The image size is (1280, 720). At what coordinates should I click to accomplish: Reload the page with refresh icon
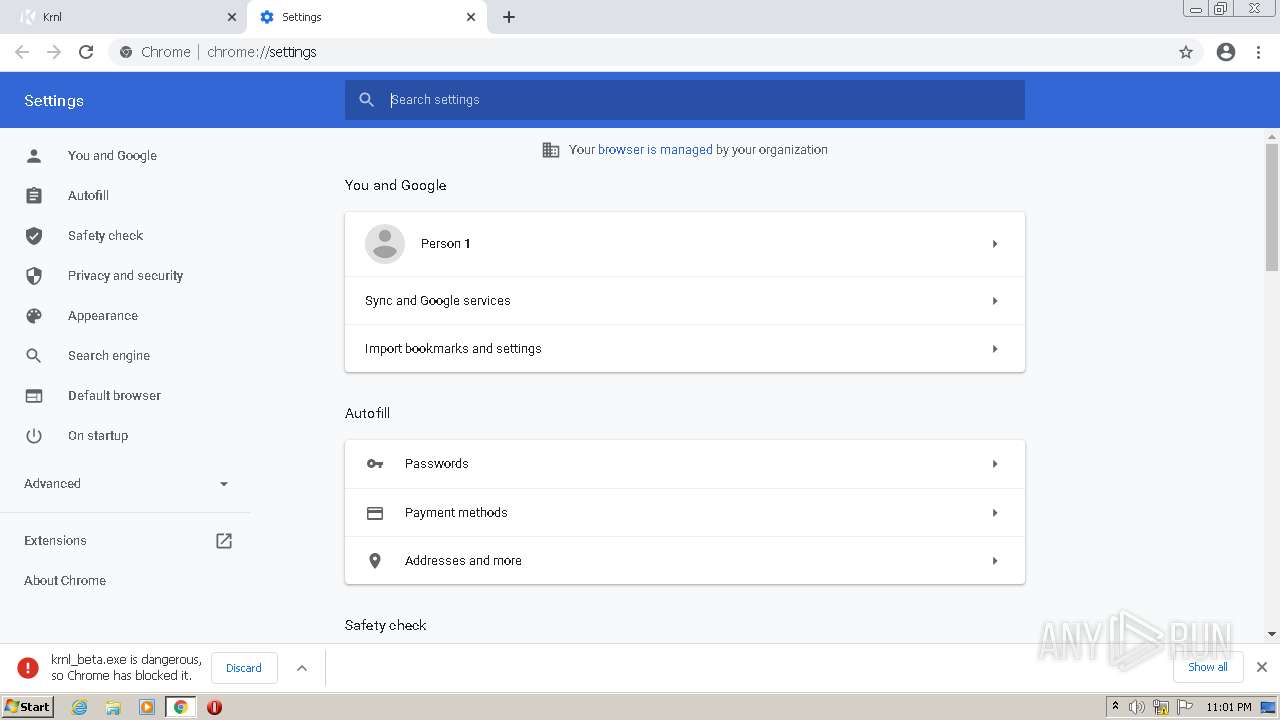(x=86, y=52)
